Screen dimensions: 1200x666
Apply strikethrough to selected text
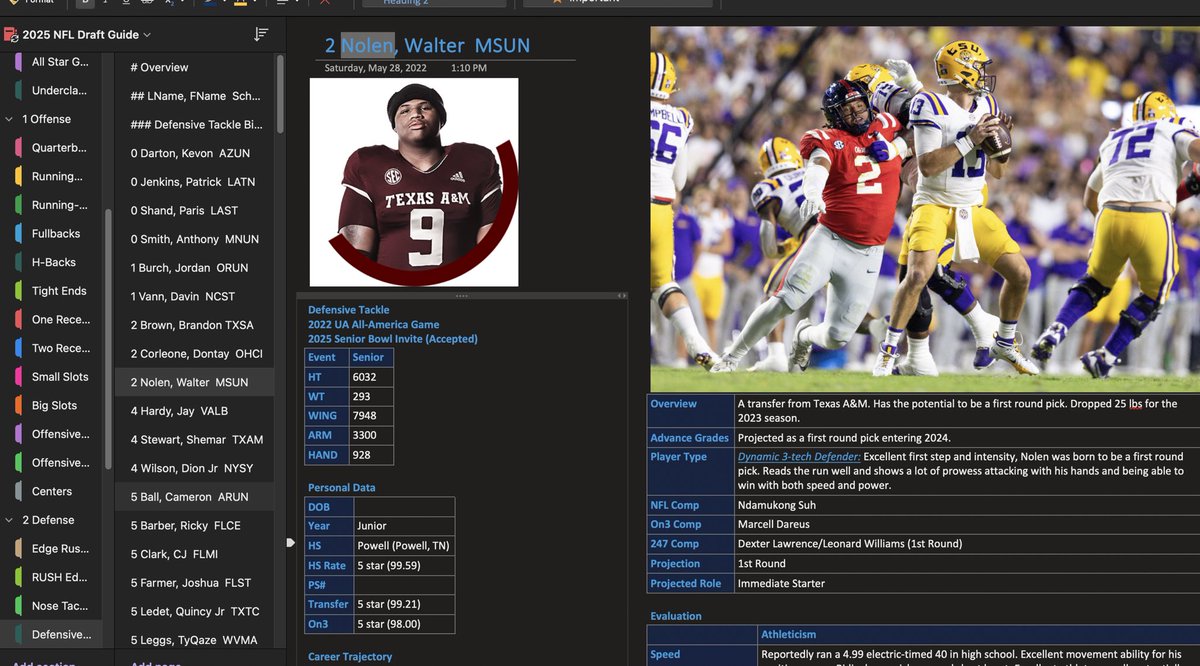[145, 4]
